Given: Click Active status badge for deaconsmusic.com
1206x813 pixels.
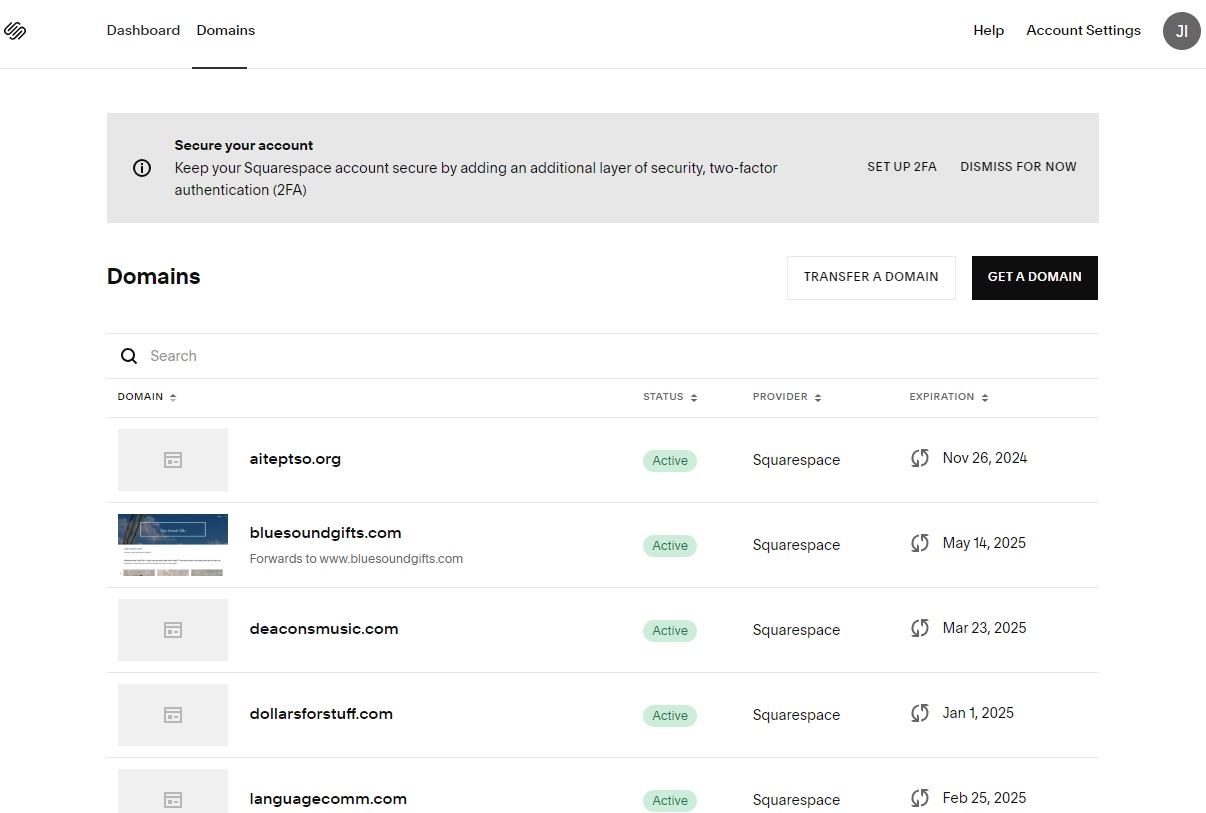Looking at the screenshot, I should click(x=670, y=631).
